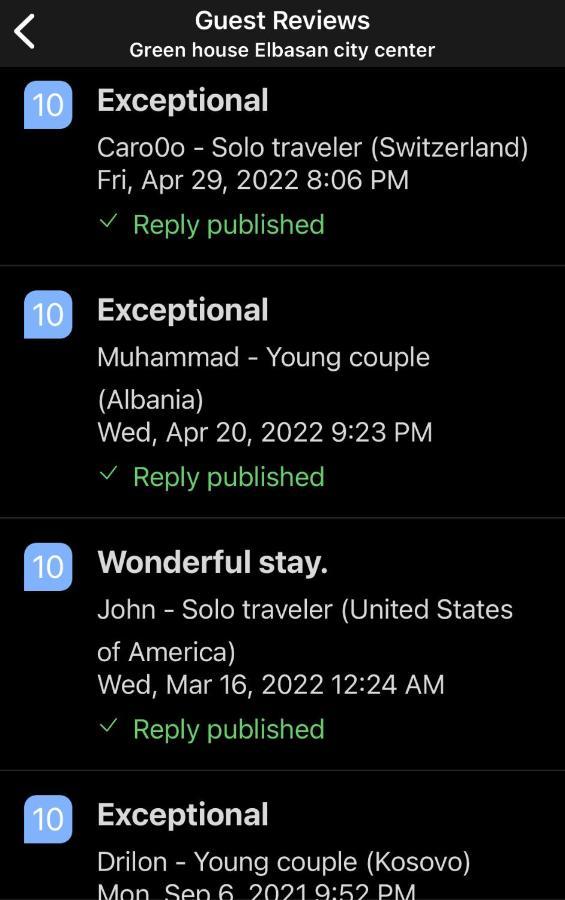Open the Wonderful stay. review title
This screenshot has height=900, width=565.
(x=212, y=562)
